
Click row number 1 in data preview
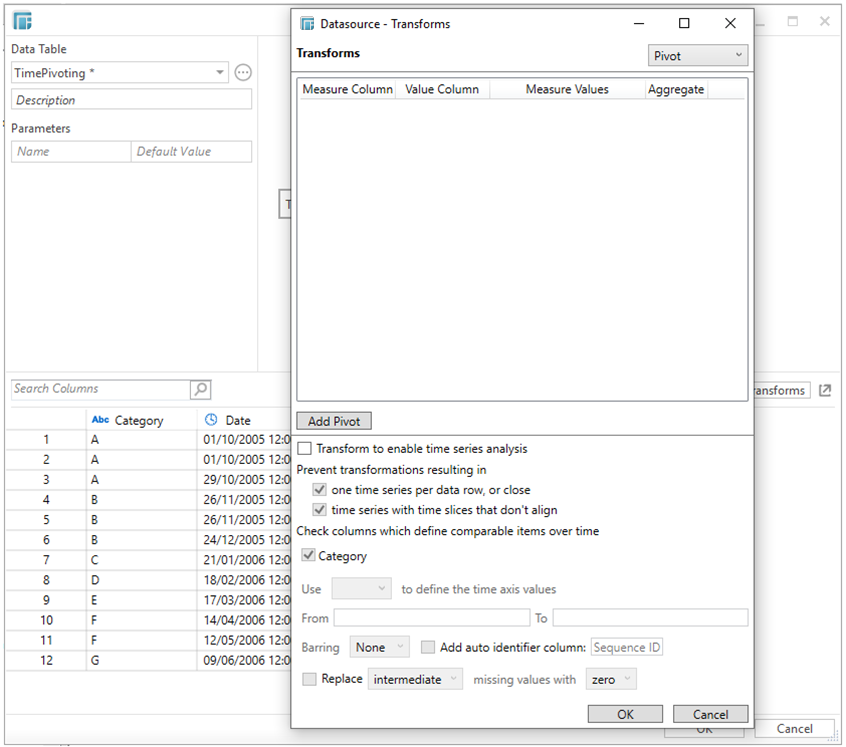click(46, 440)
